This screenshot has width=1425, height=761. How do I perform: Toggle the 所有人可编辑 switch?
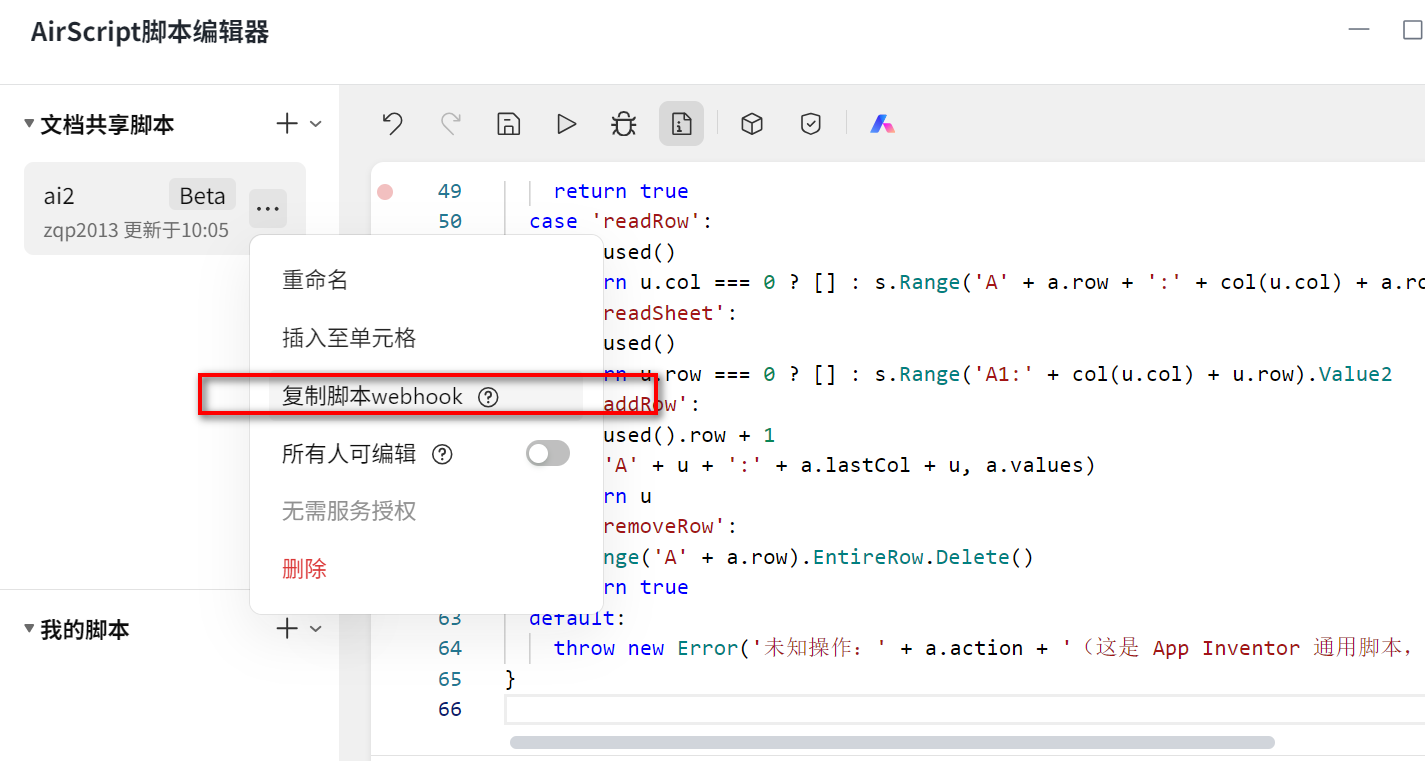coord(548,454)
